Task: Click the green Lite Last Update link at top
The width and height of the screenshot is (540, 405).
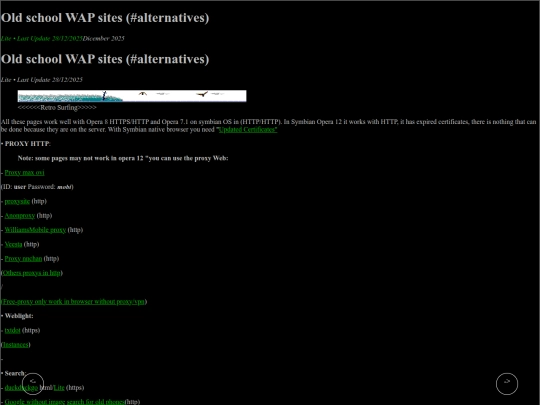Action: [x=42, y=39]
